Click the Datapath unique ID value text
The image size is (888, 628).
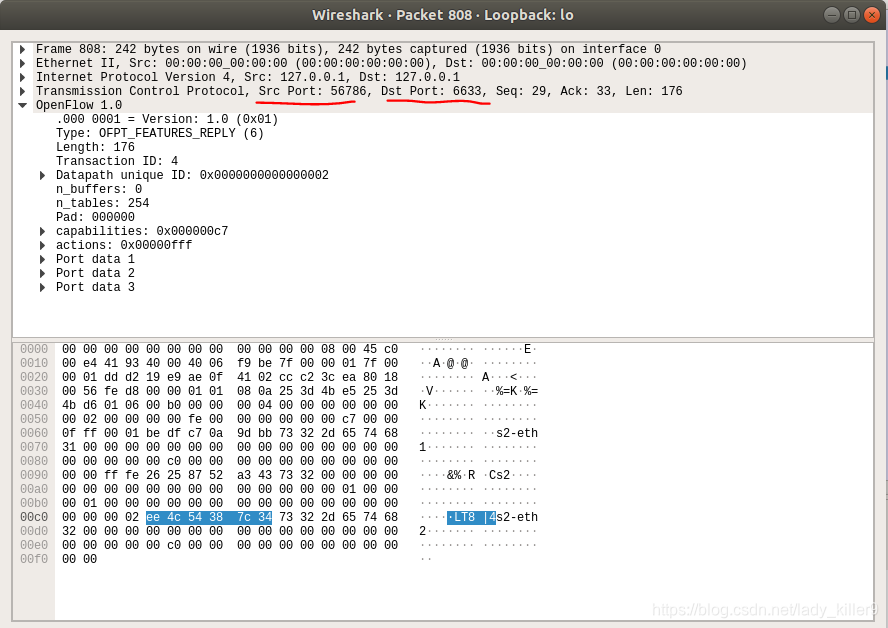tap(264, 175)
